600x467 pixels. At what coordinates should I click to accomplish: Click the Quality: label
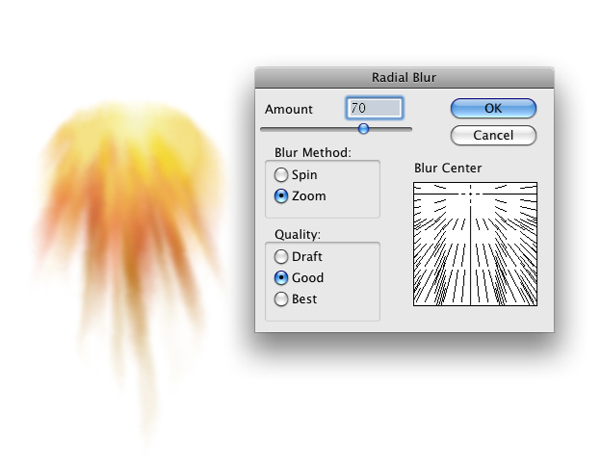pyautogui.click(x=297, y=234)
